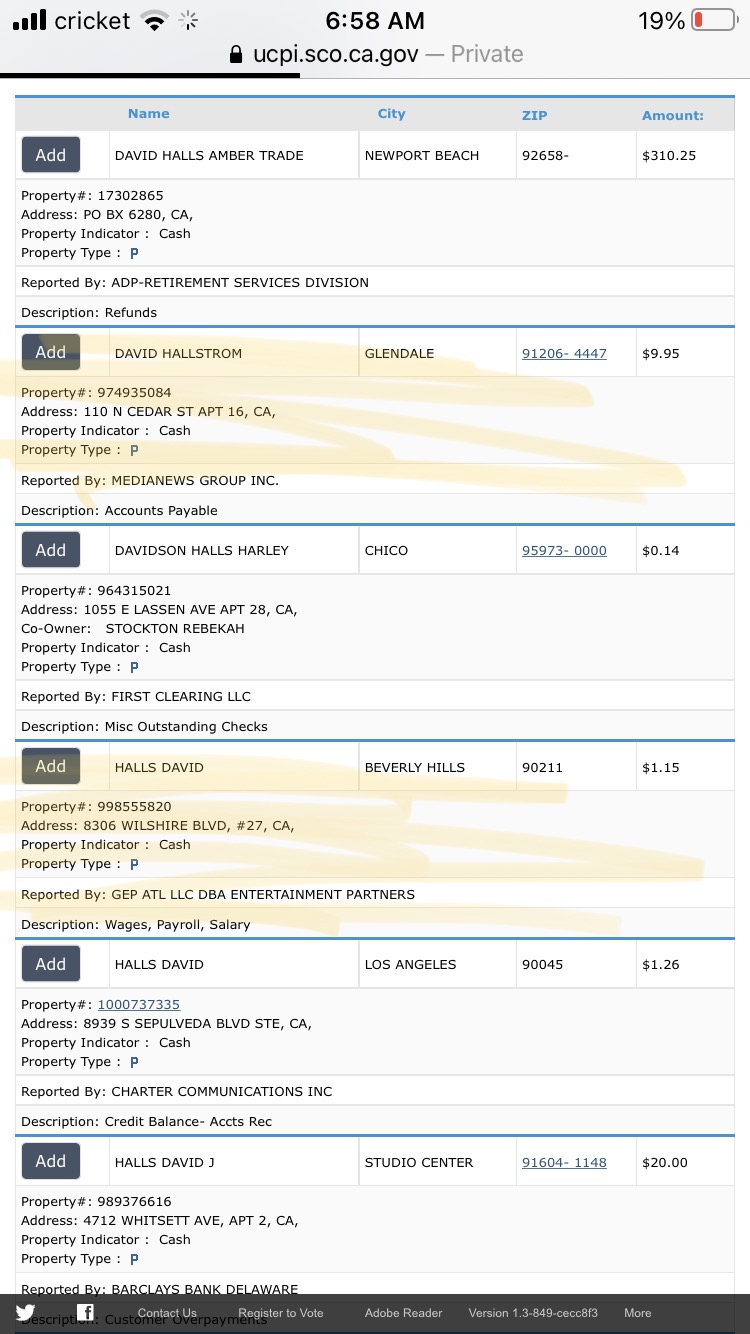Tap the battery icon in status bar
Viewport: 750px width, 1334px height.
[713, 20]
